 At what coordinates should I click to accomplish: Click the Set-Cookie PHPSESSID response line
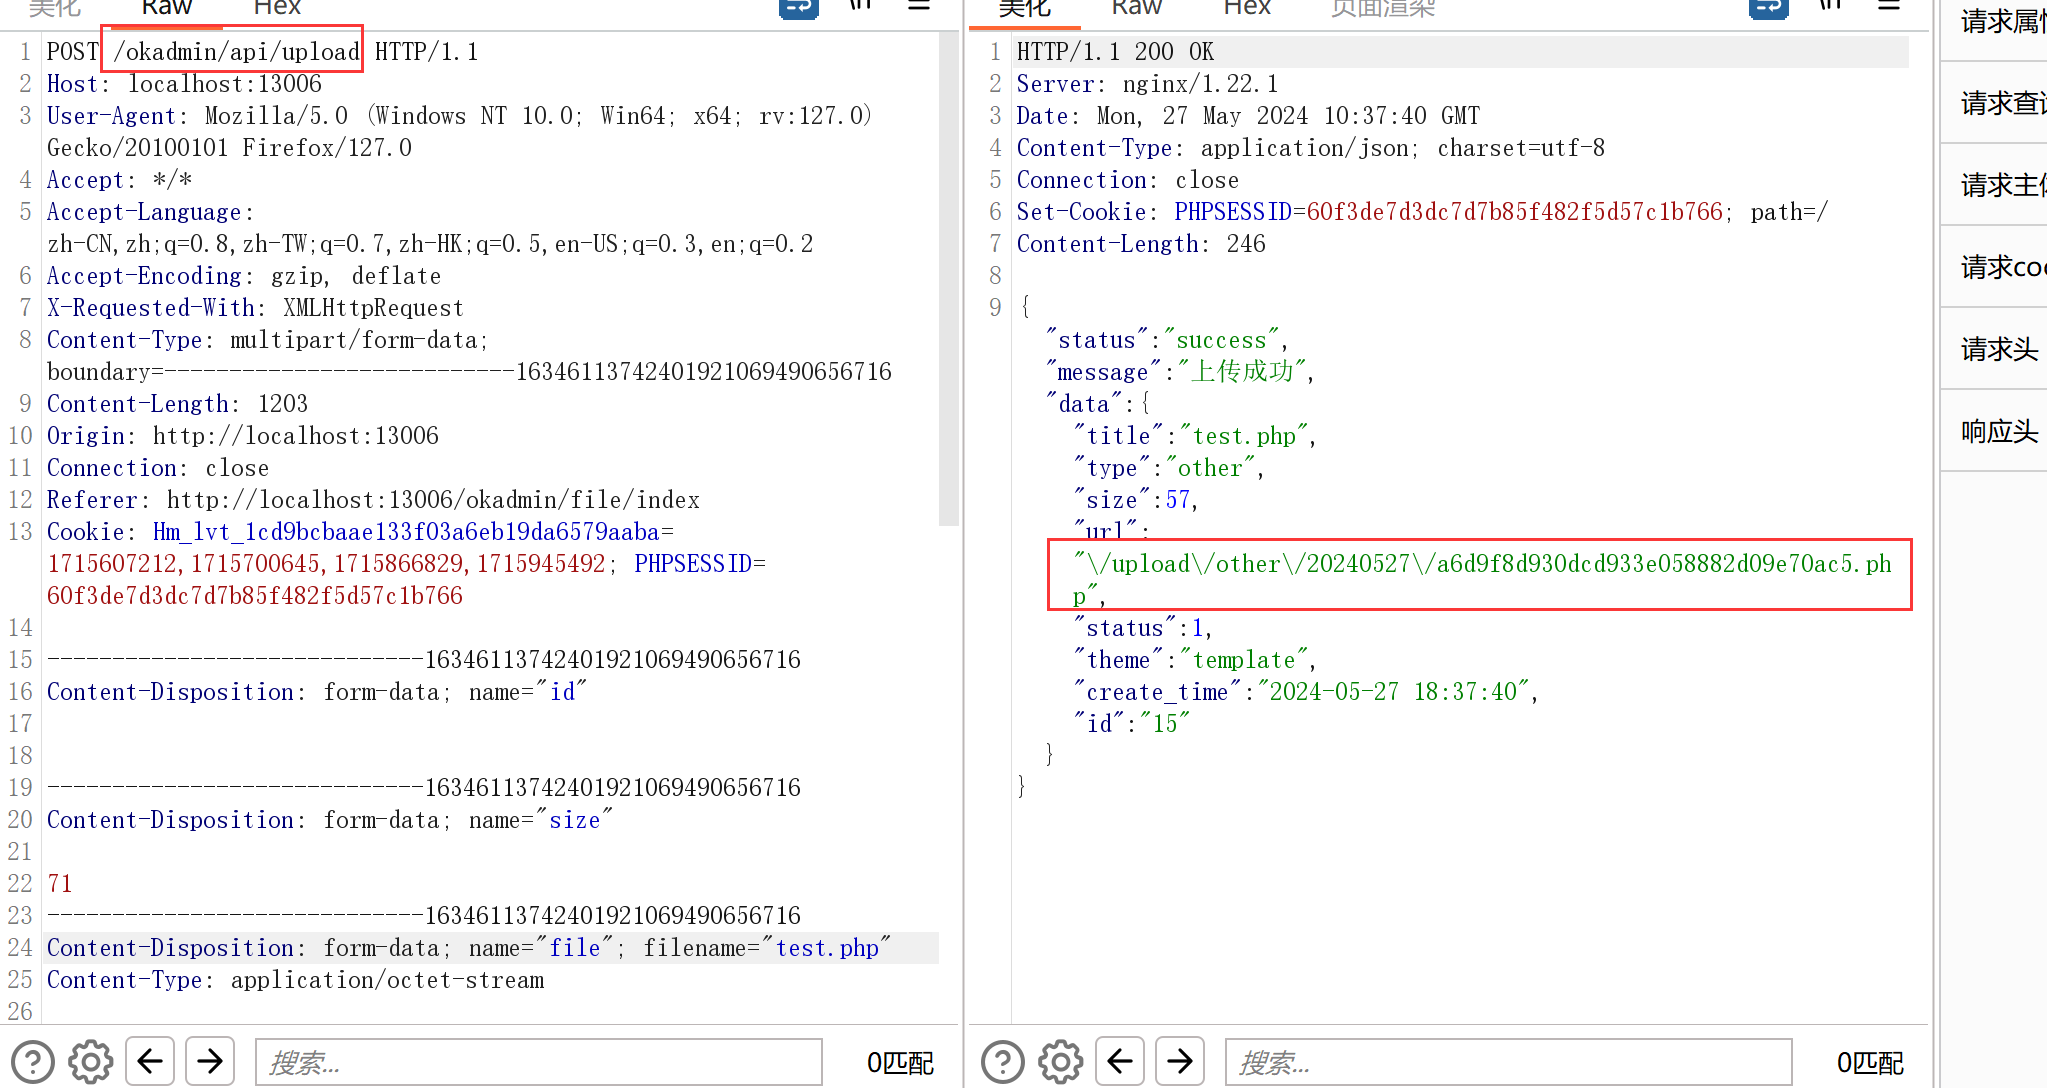click(x=1422, y=212)
